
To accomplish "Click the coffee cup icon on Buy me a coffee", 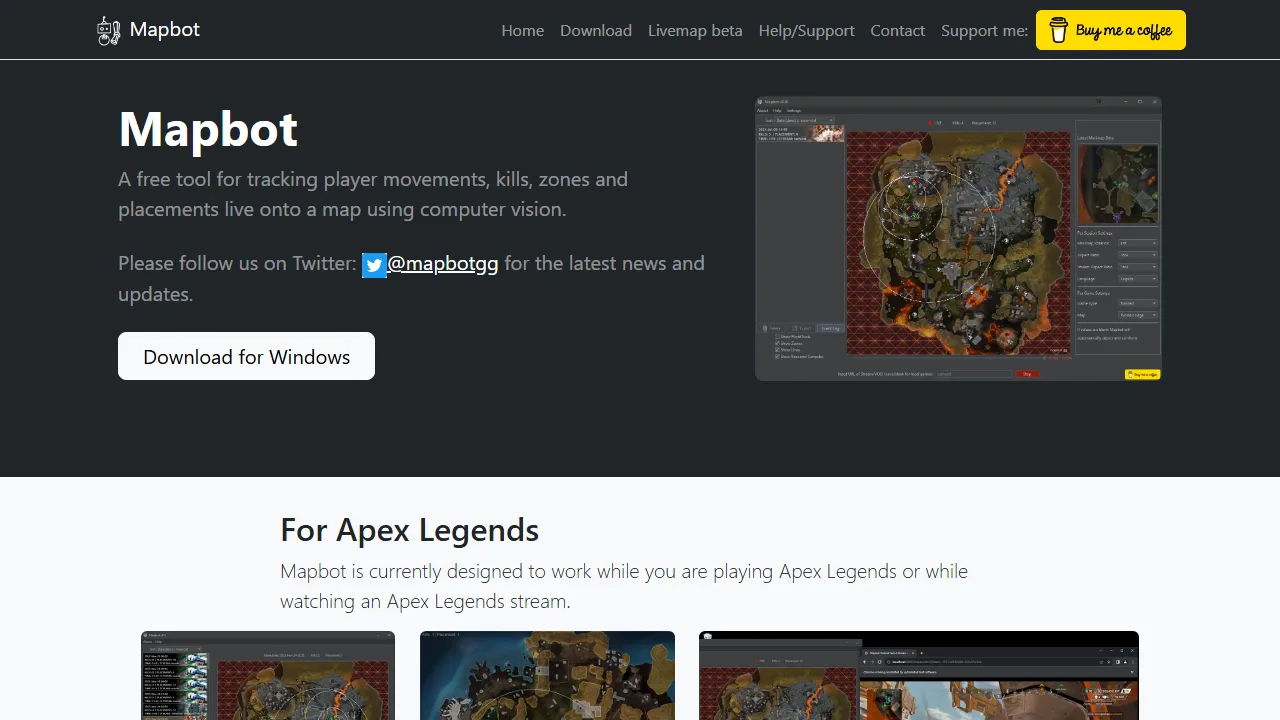I will 1058,30.
